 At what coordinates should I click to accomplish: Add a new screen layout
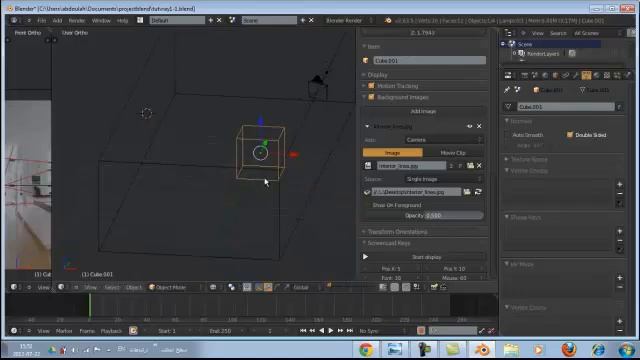click(211, 20)
